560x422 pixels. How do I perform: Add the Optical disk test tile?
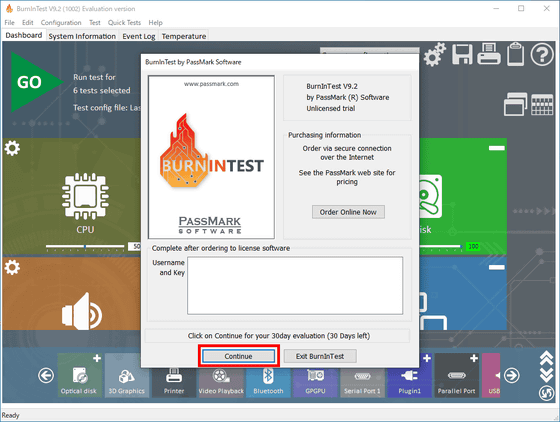[97, 358]
